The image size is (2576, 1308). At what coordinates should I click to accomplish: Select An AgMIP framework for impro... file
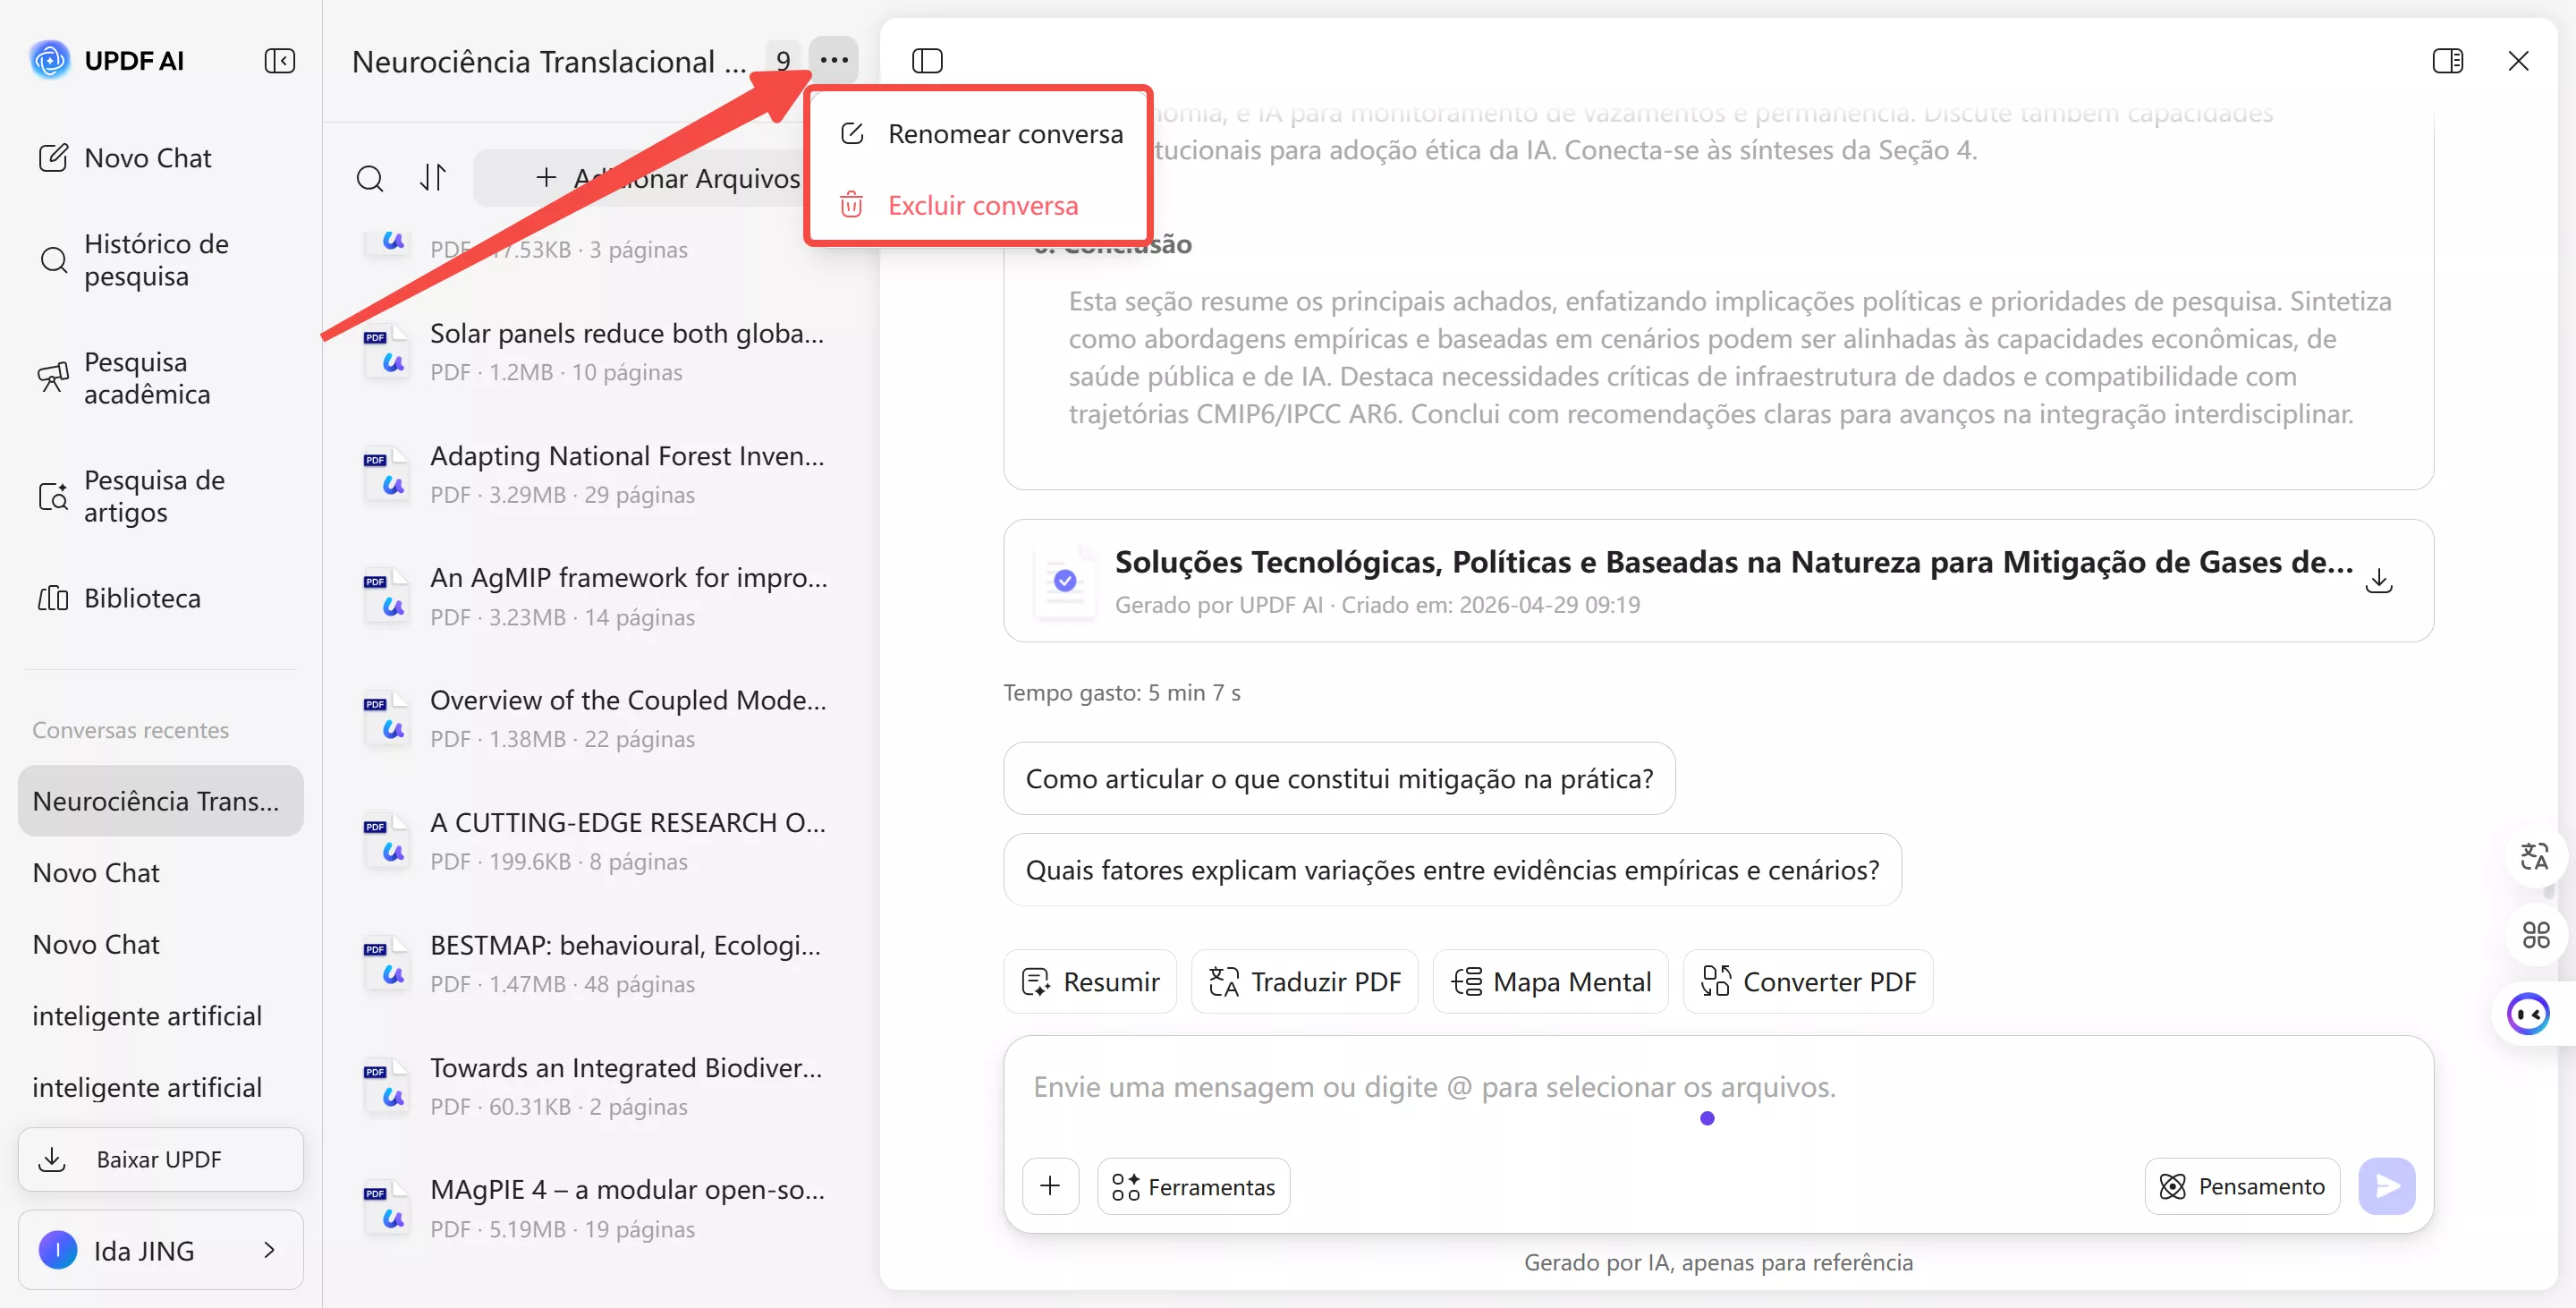coord(600,596)
